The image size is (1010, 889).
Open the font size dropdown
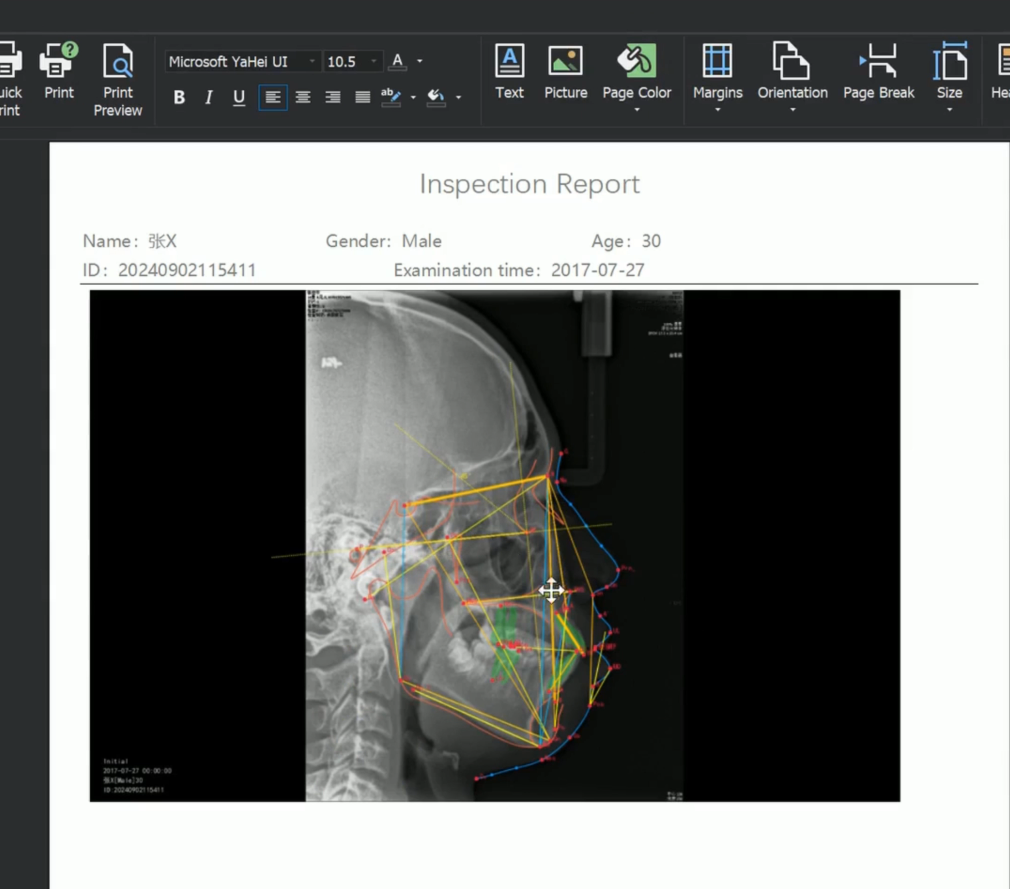(374, 62)
